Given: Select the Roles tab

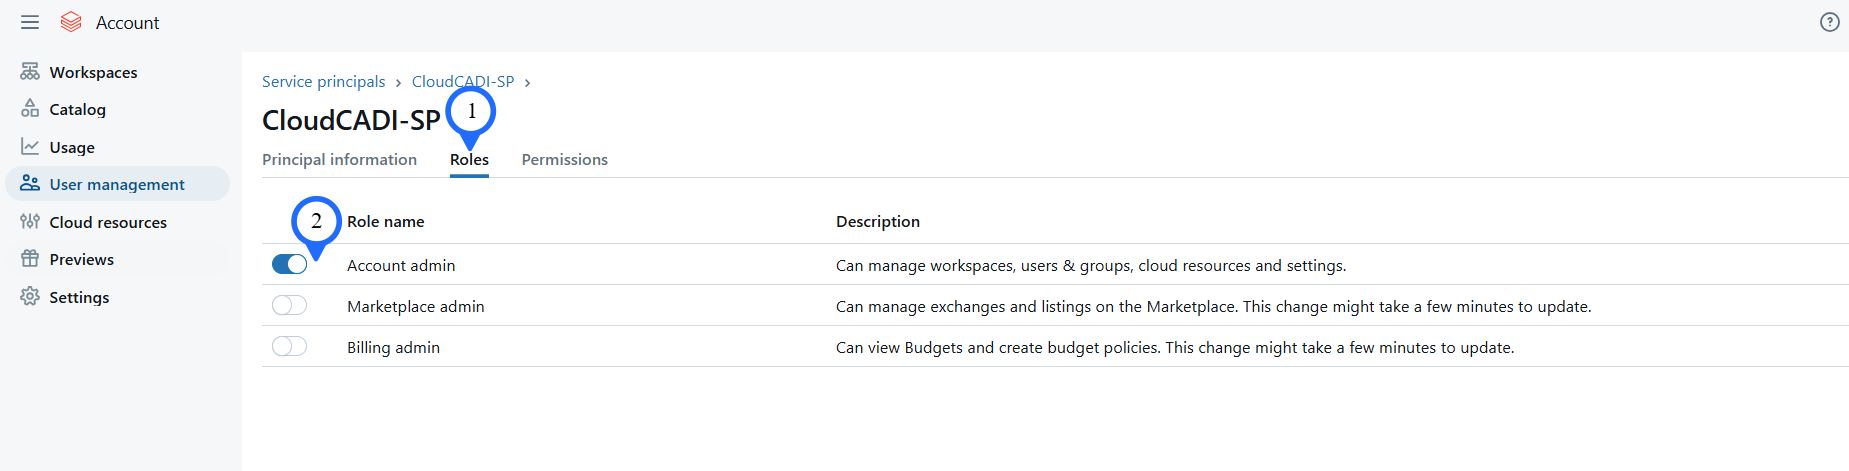Looking at the screenshot, I should coord(469,160).
